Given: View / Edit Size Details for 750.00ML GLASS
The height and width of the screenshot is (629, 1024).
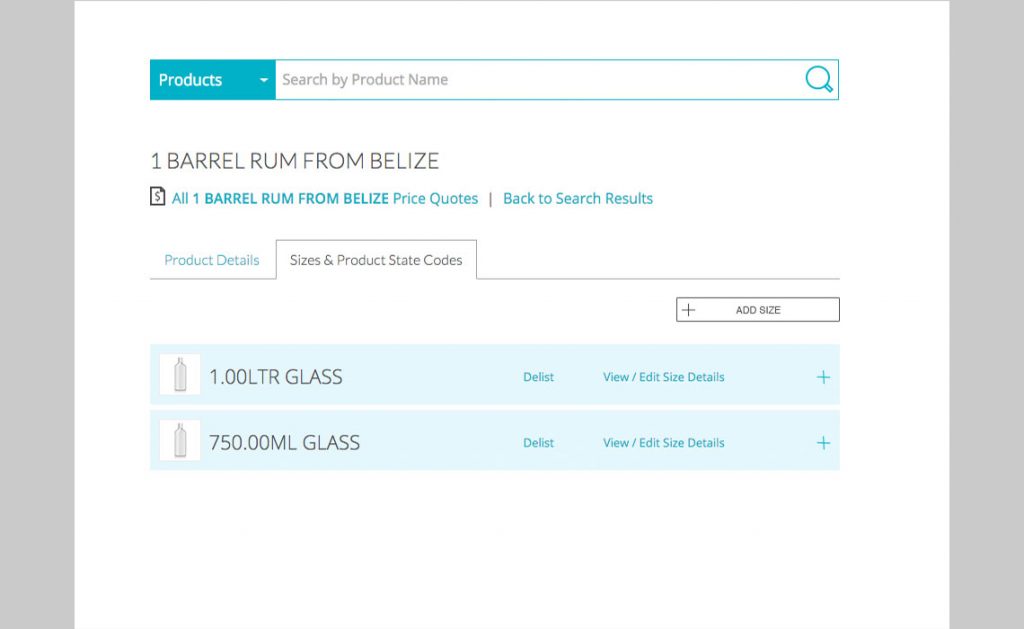Looking at the screenshot, I should pyautogui.click(x=663, y=443).
